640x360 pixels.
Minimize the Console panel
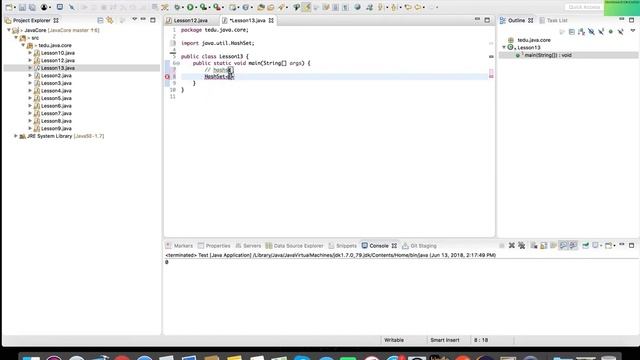point(622,245)
